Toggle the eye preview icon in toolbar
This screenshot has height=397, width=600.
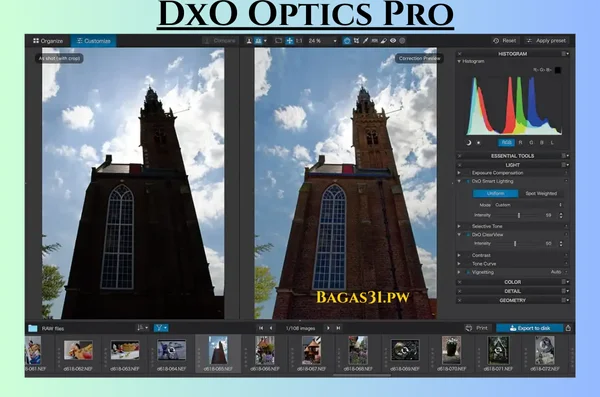tap(393, 41)
